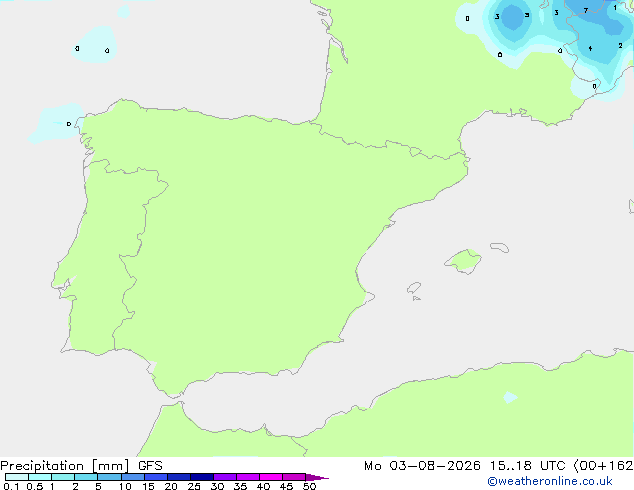Image resolution: width=634 pixels, height=490 pixels.
Task: Click the map precipitation value '4'
Action: [x=590, y=49]
